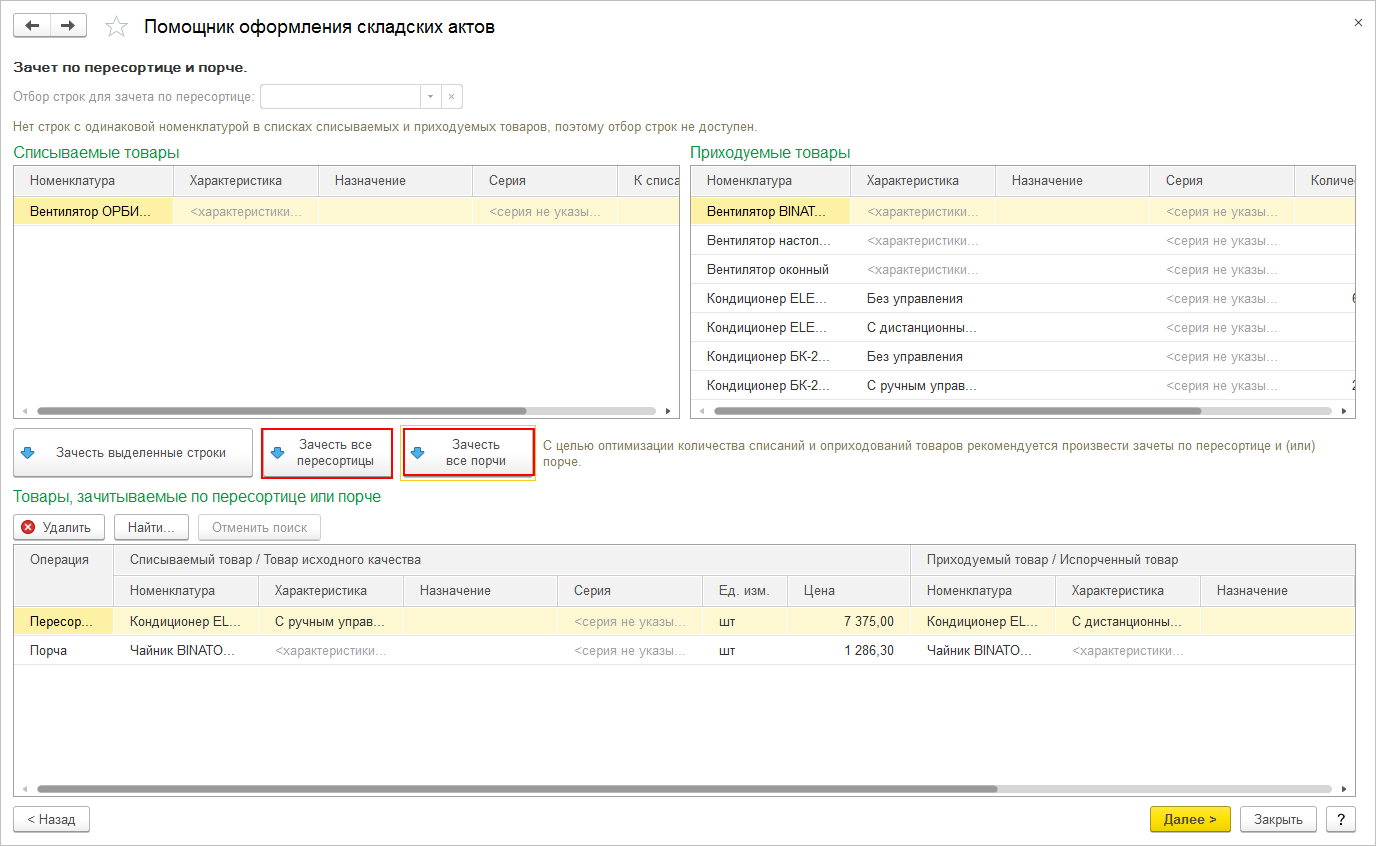The image size is (1376, 846).
Task: Select Вентилятор оконный row in incoming goods
Action: click(767, 270)
